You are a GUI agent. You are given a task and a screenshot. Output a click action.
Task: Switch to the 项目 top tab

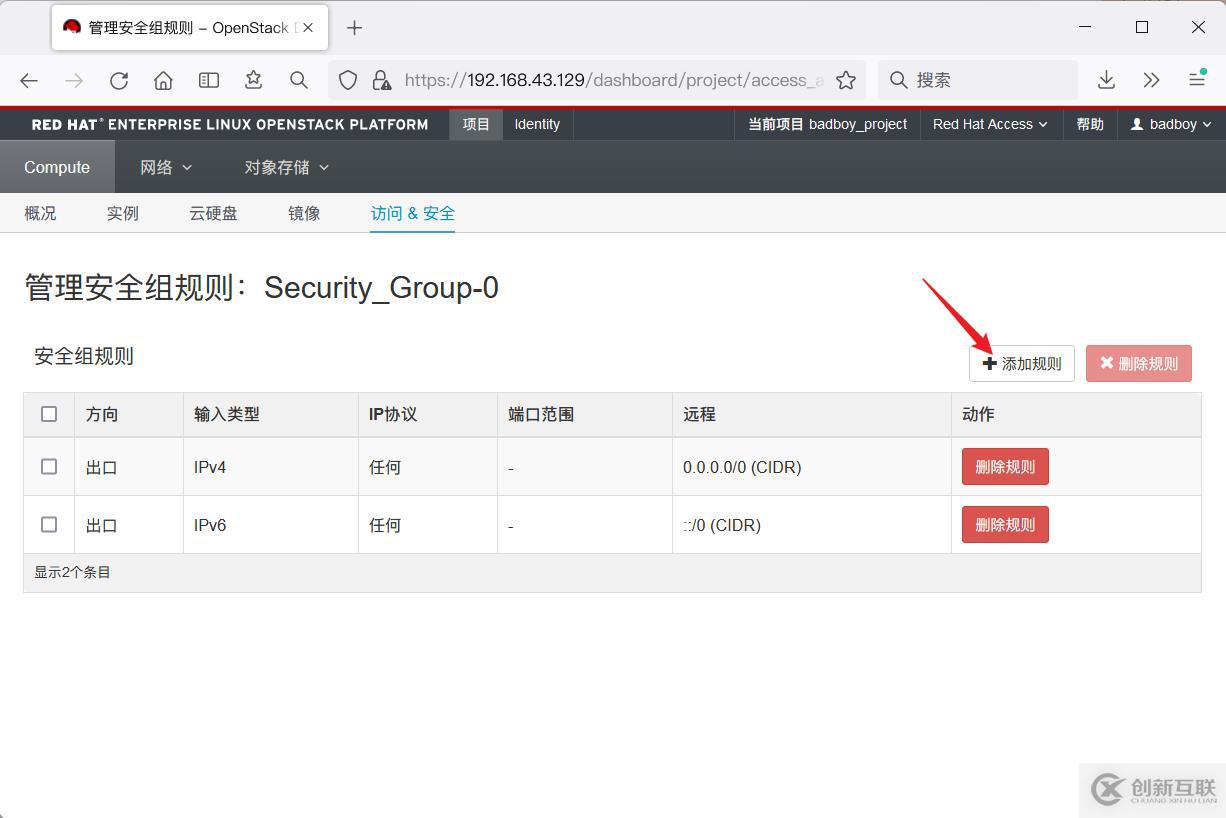point(476,124)
